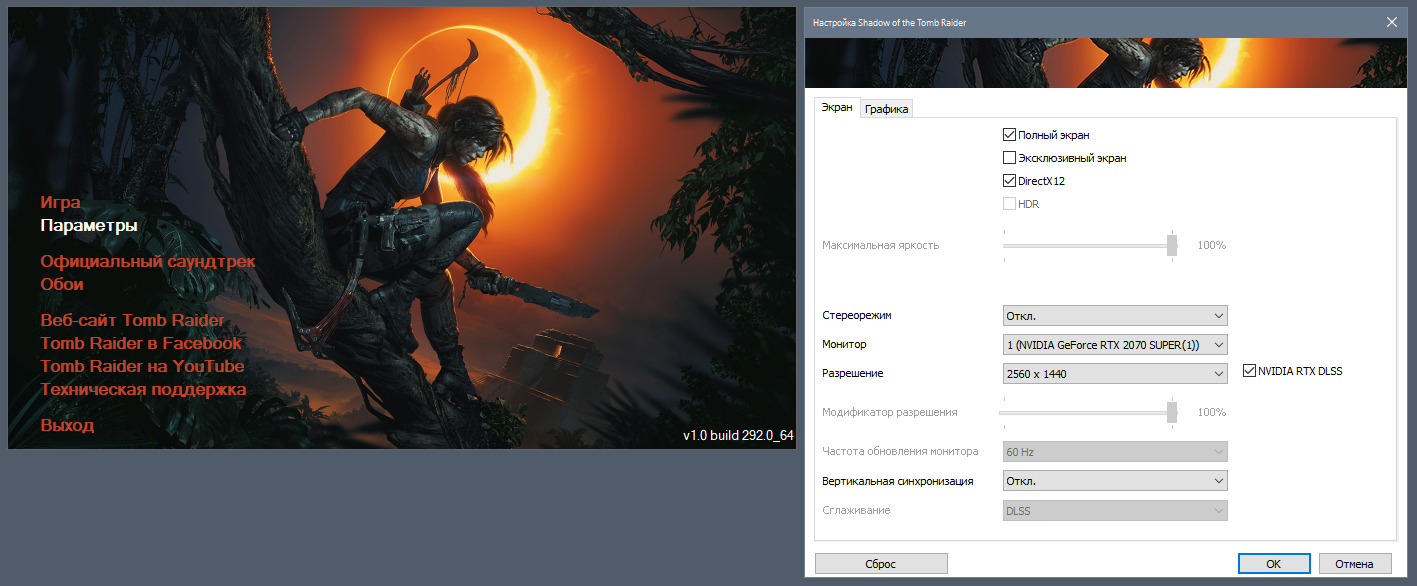Click the Отмена button

1355,564
